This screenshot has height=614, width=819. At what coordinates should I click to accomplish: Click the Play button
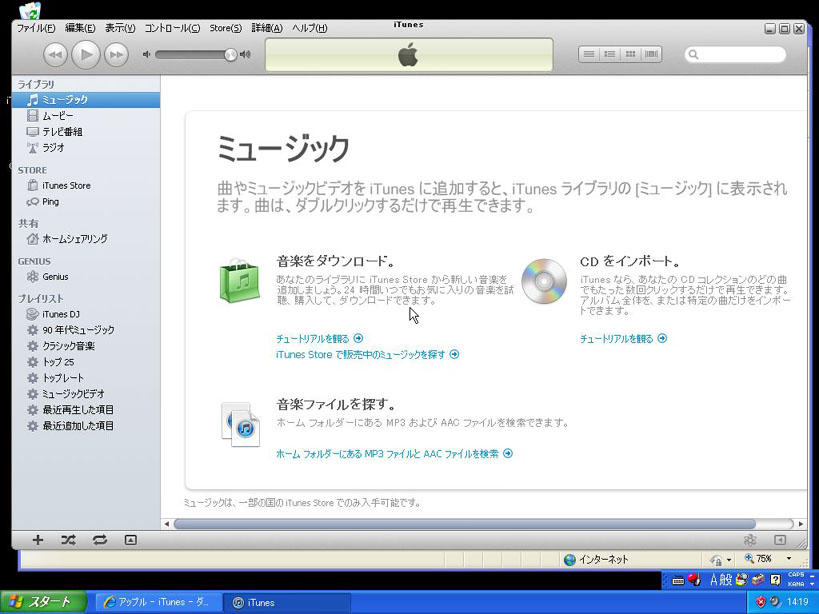pos(86,54)
